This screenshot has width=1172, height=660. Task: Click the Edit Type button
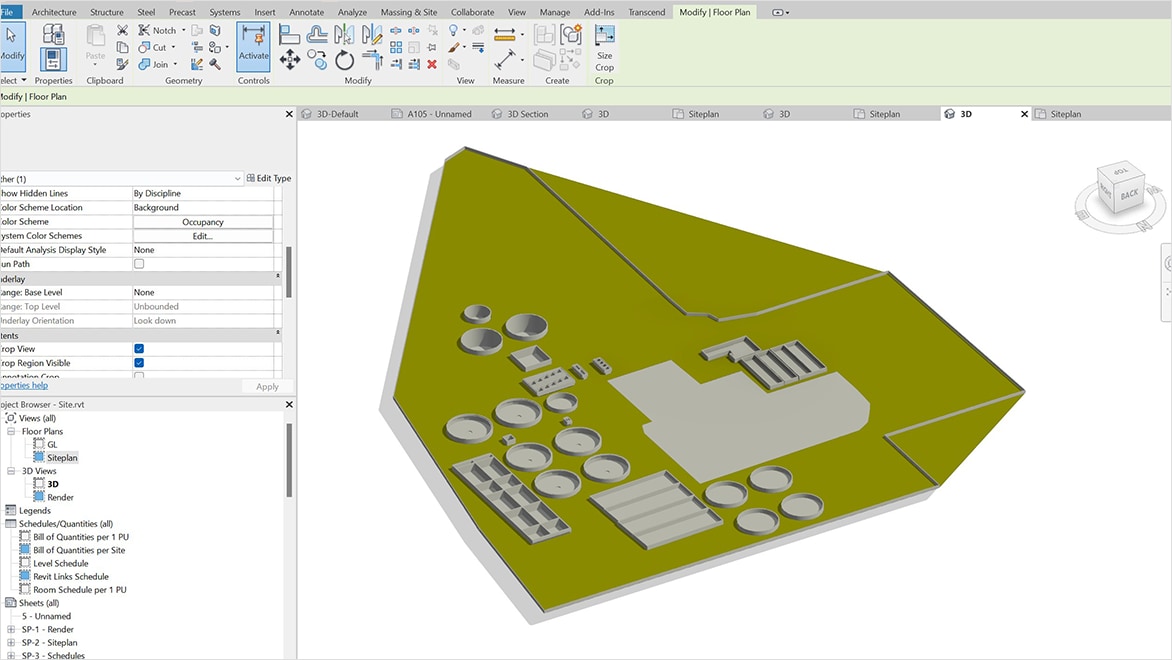pyautogui.click(x=268, y=177)
